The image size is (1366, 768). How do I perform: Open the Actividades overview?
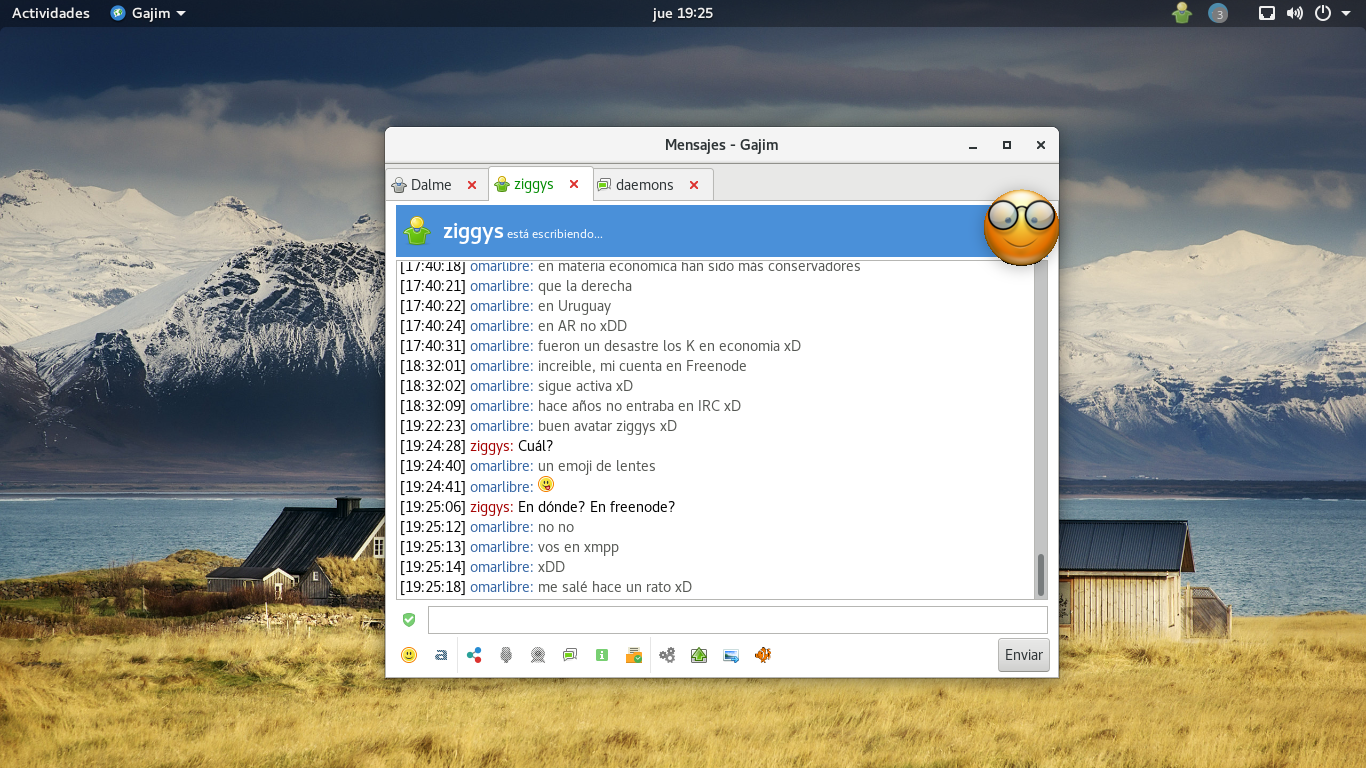pyautogui.click(x=51, y=13)
